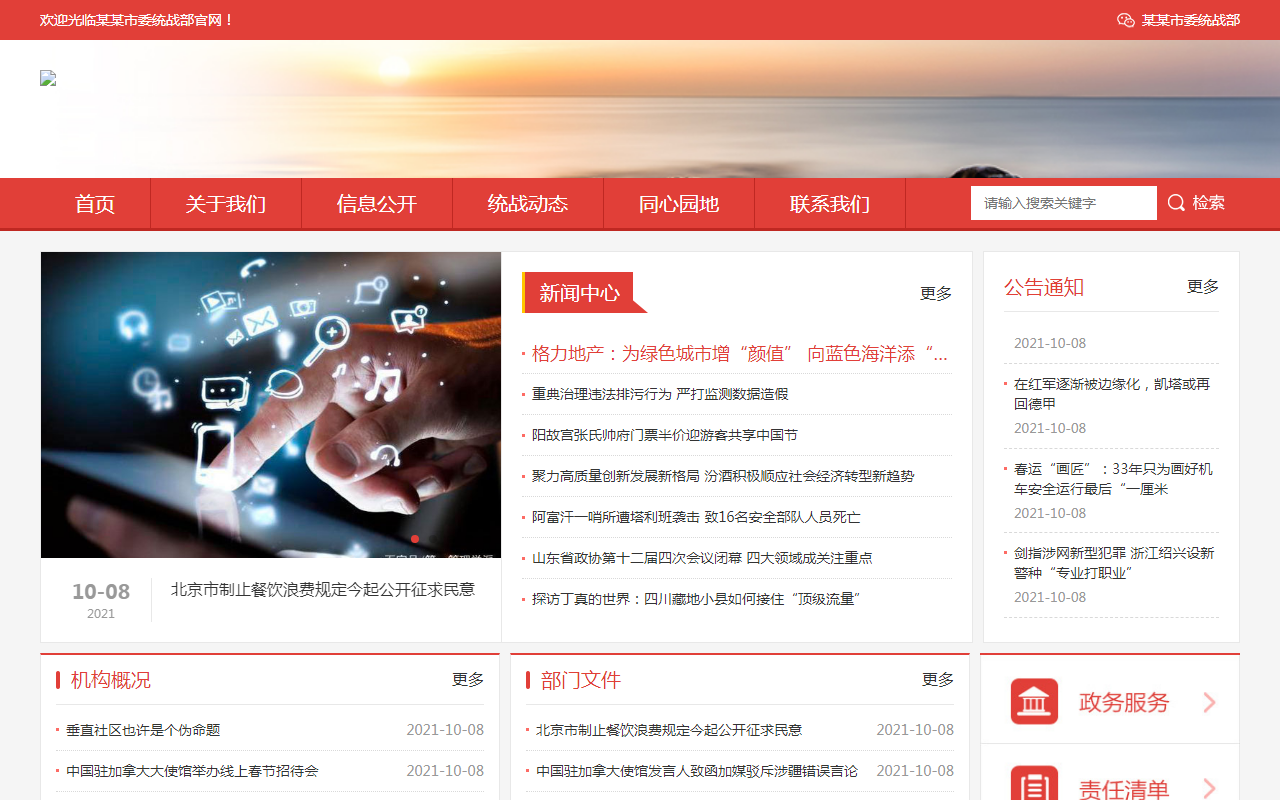Click 更多 next to 部门文件
This screenshot has width=1280, height=800.
click(x=938, y=680)
